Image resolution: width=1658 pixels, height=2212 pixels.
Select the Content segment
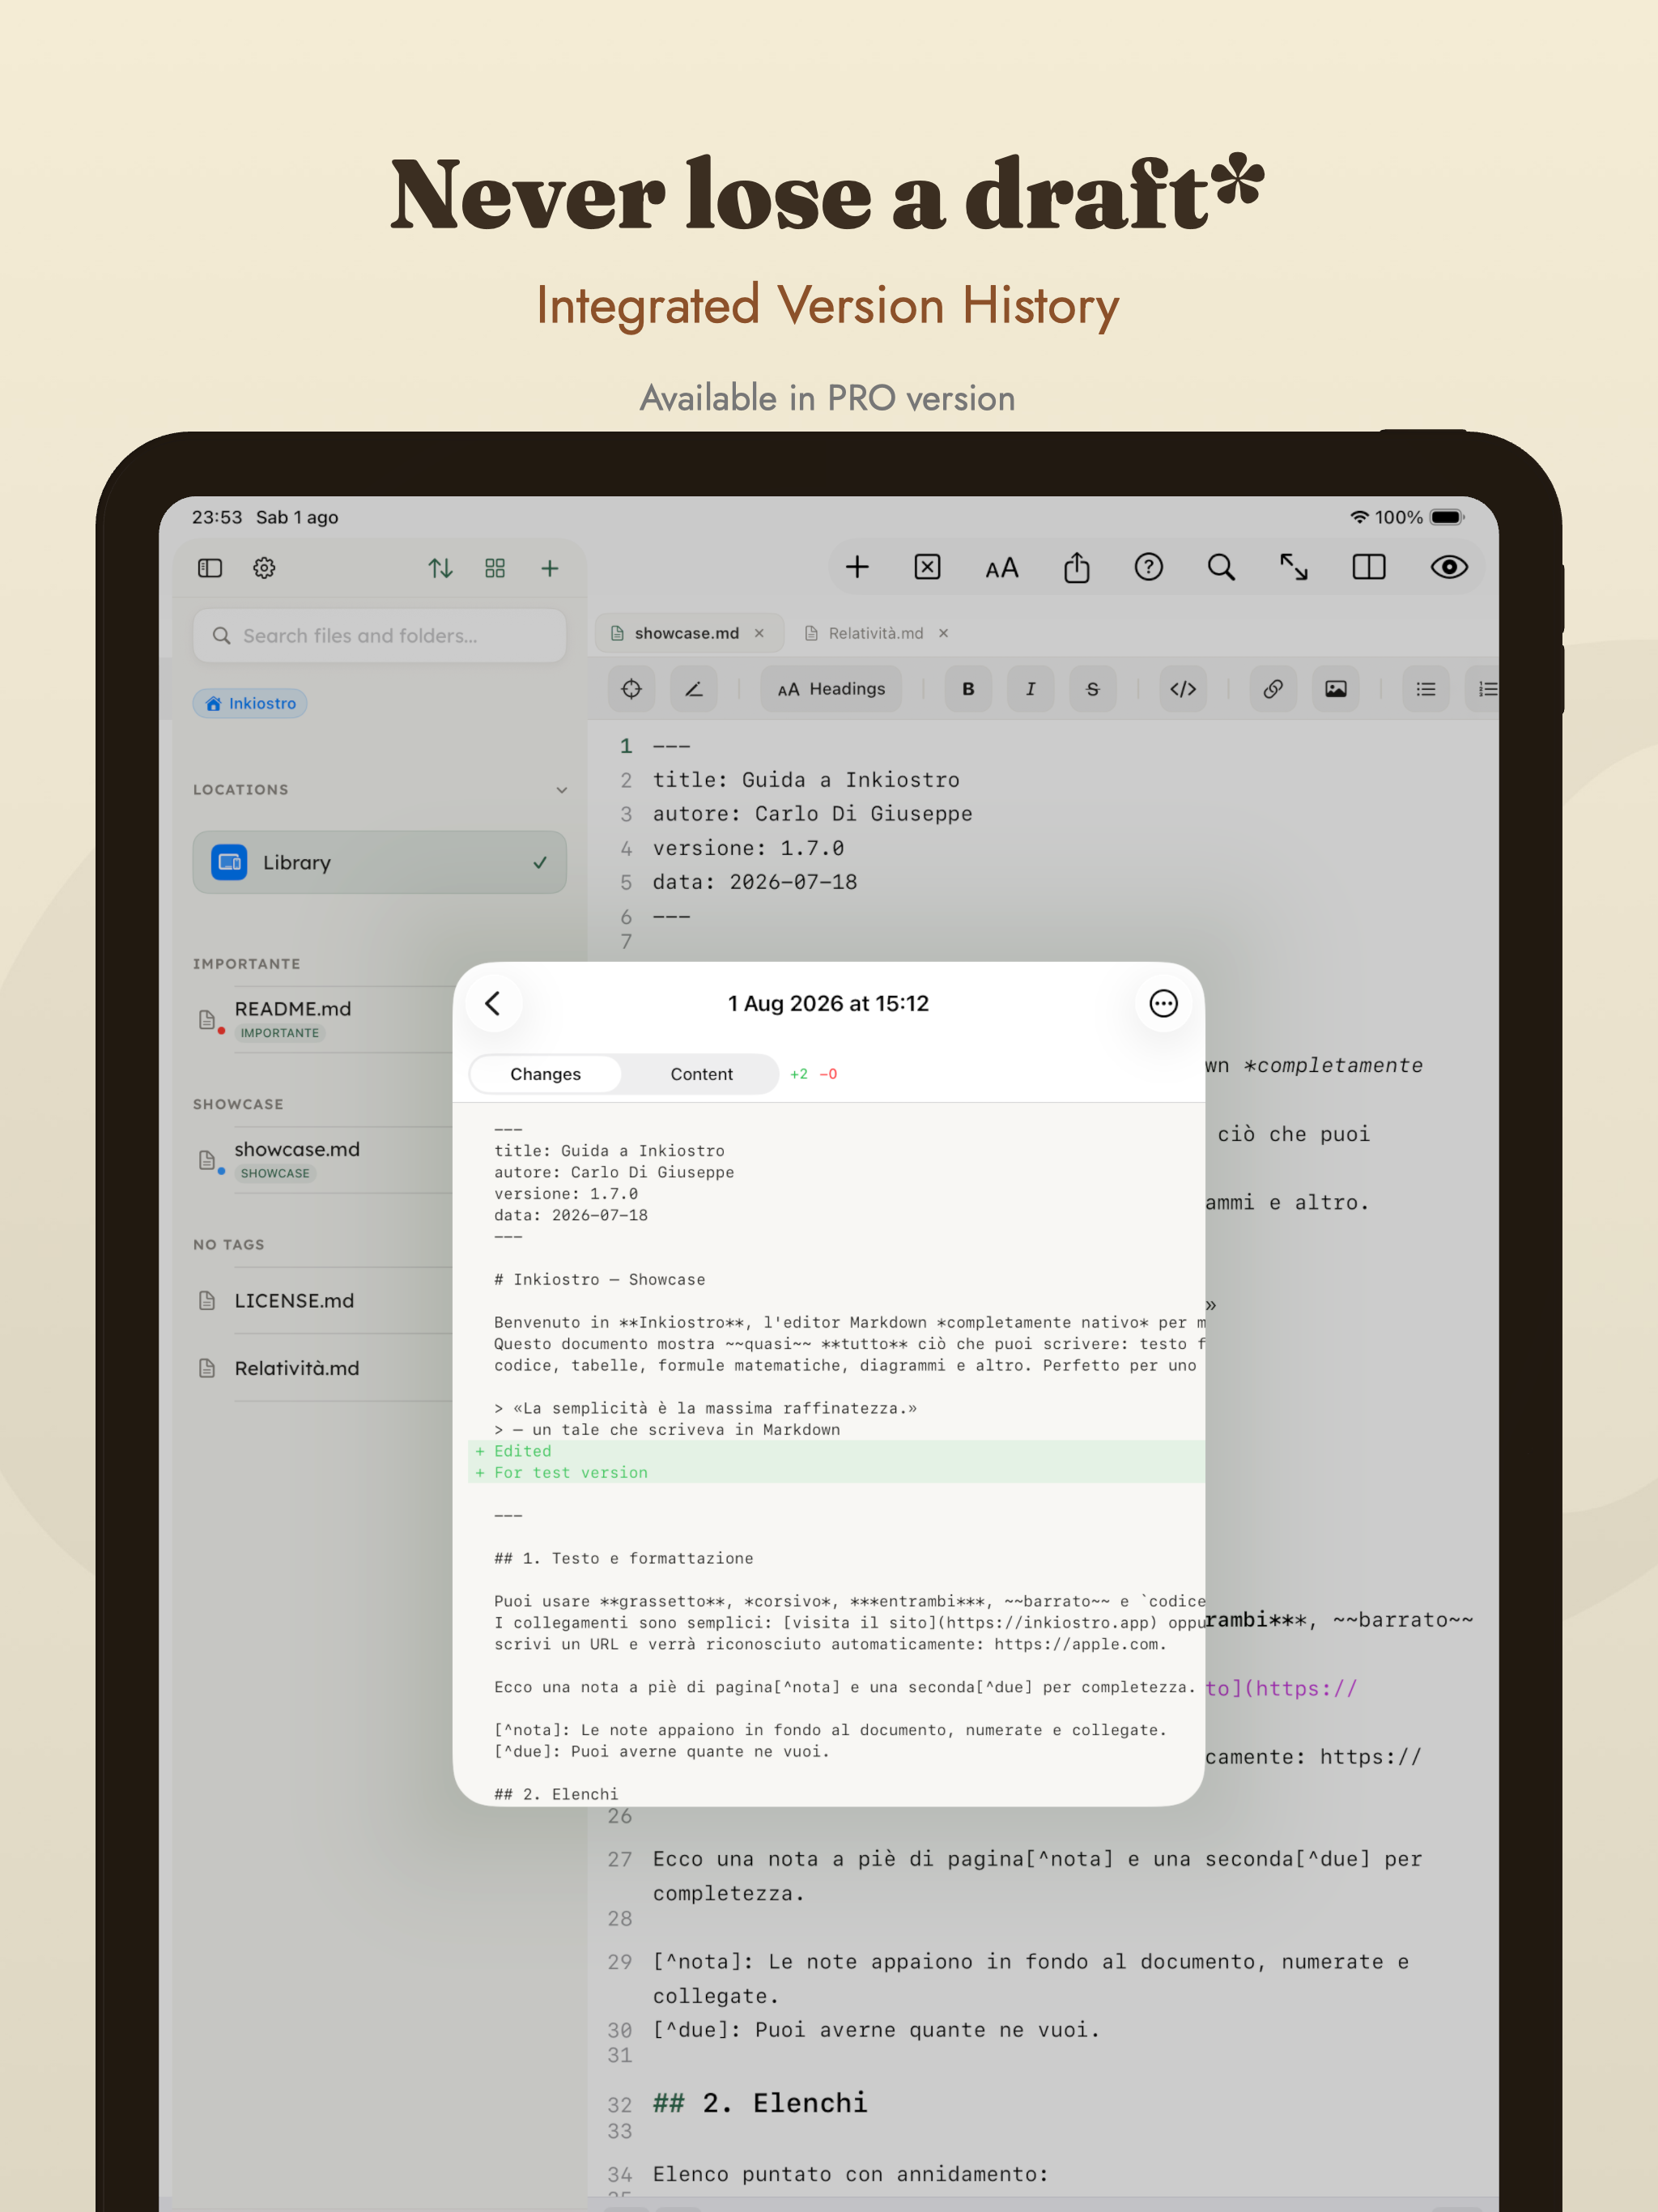point(701,1074)
